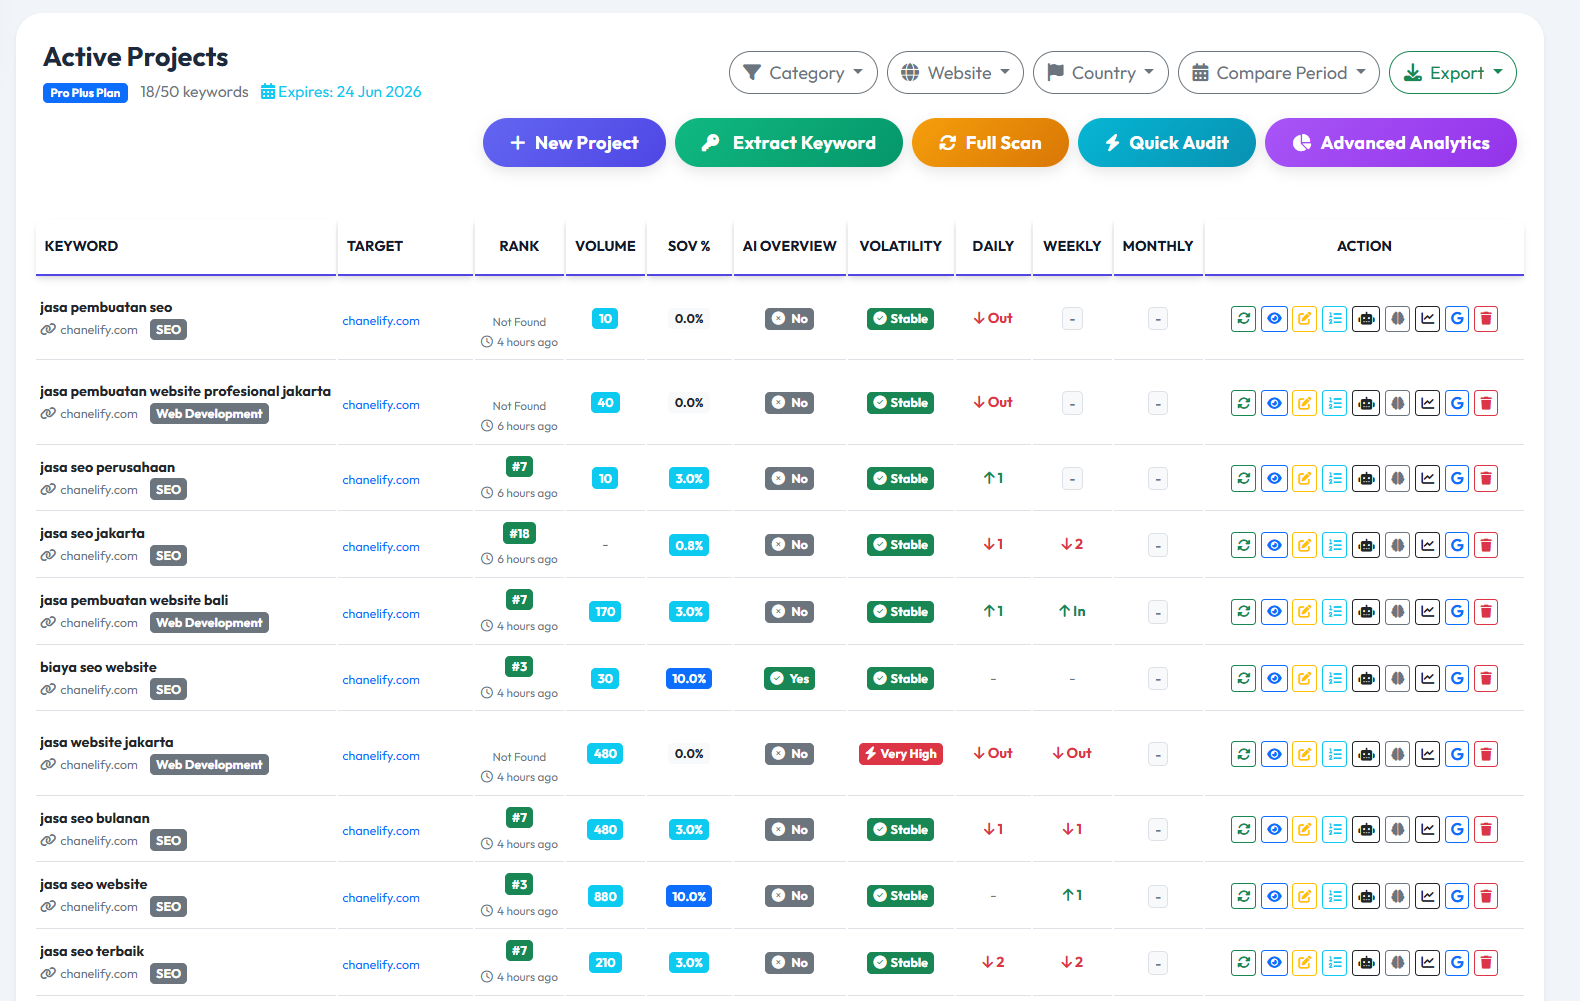Click the VOLUME column header
The width and height of the screenshot is (1580, 1001).
605,246
